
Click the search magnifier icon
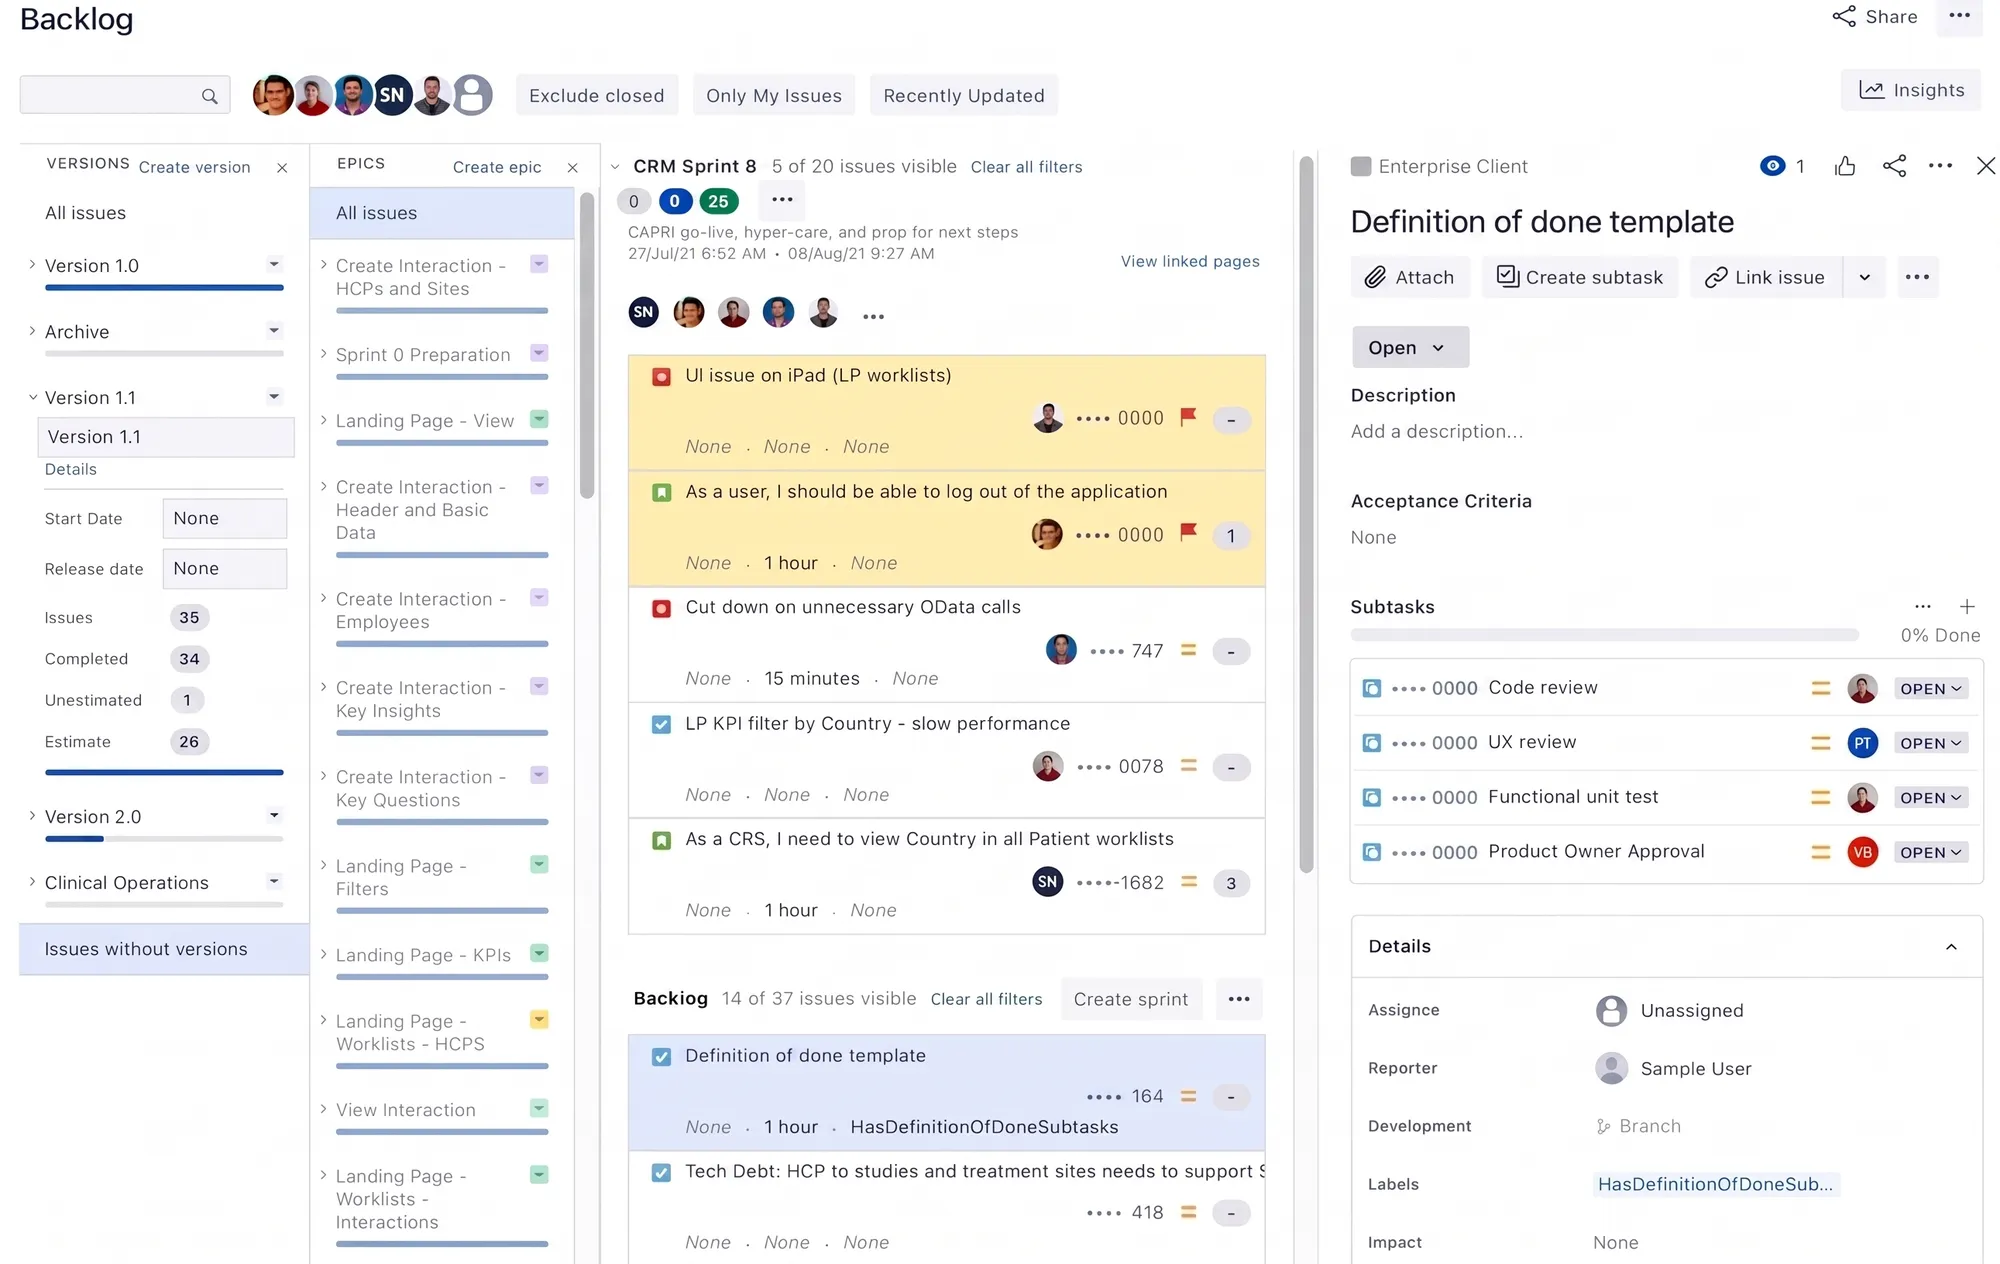coord(209,96)
